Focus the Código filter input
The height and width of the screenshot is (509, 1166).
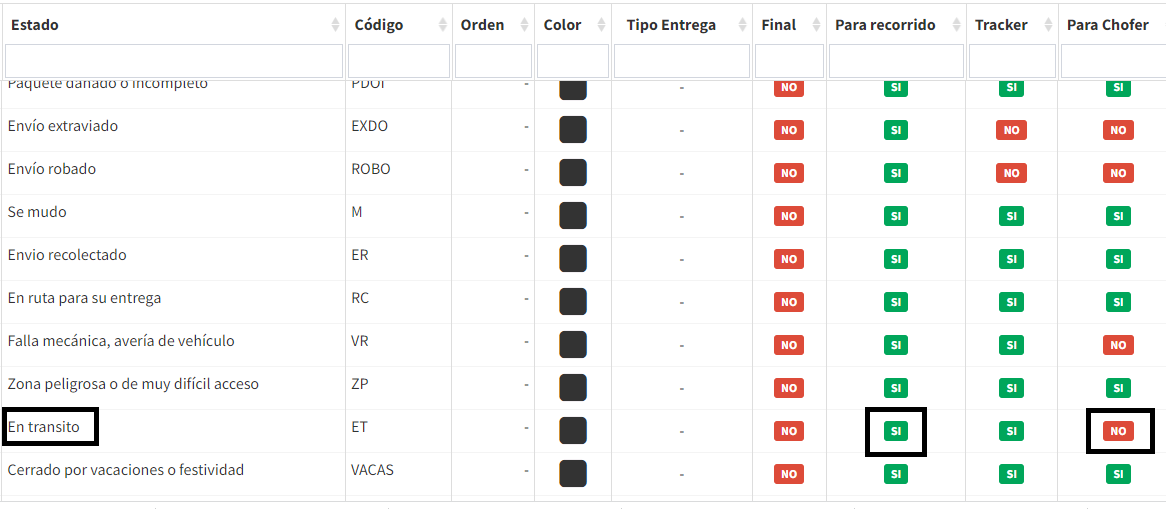[x=399, y=61]
